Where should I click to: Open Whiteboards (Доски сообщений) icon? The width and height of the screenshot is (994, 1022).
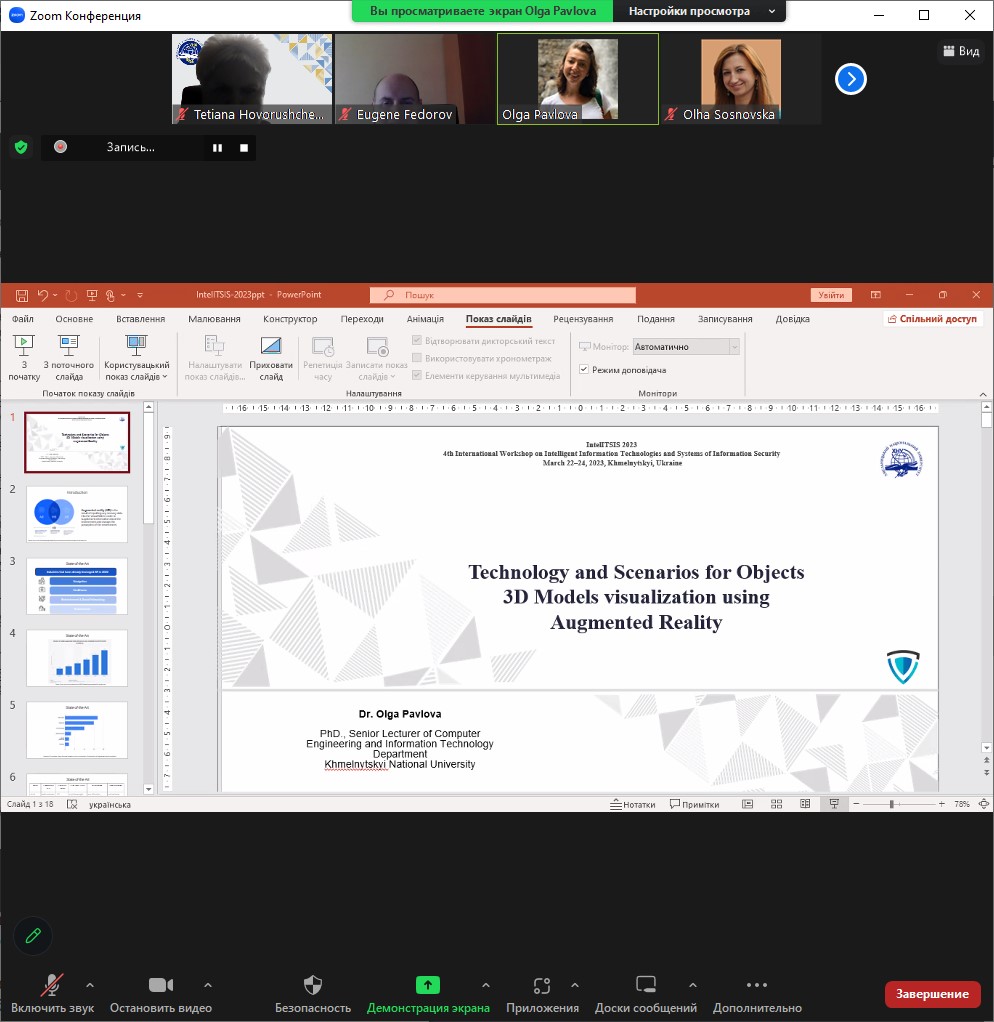[646, 985]
